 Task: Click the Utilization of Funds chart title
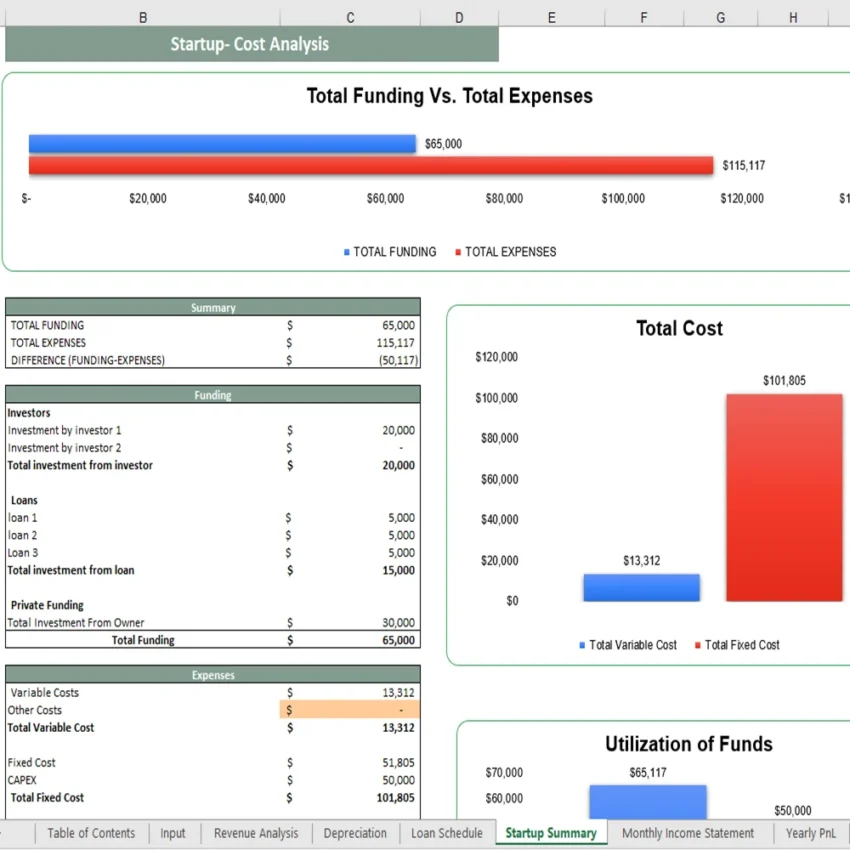point(689,744)
